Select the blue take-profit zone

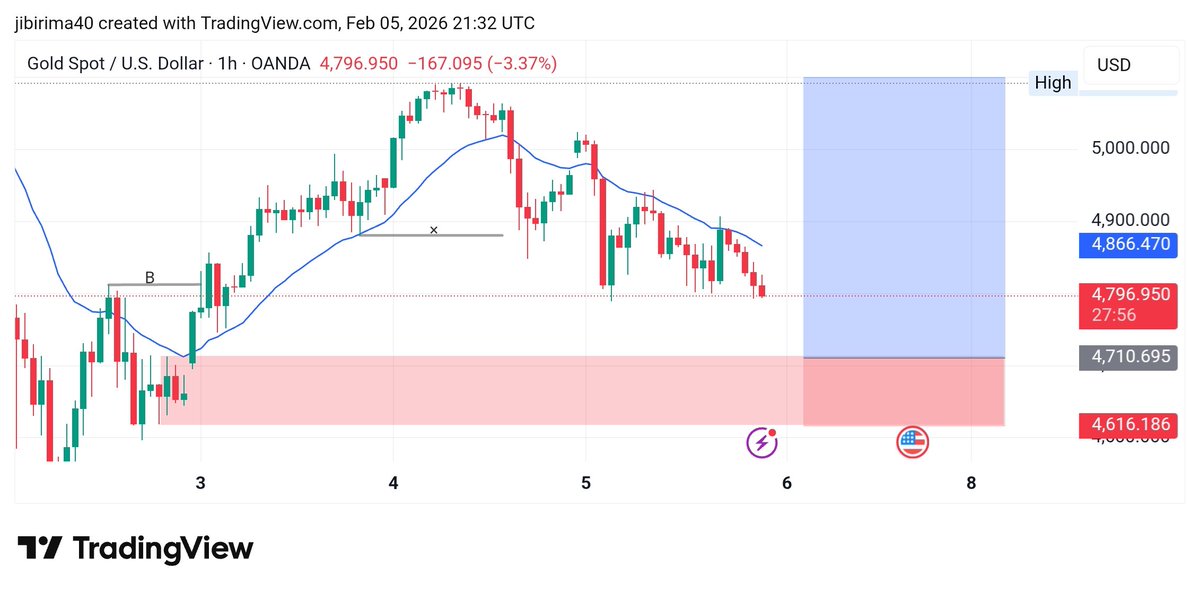point(904,217)
